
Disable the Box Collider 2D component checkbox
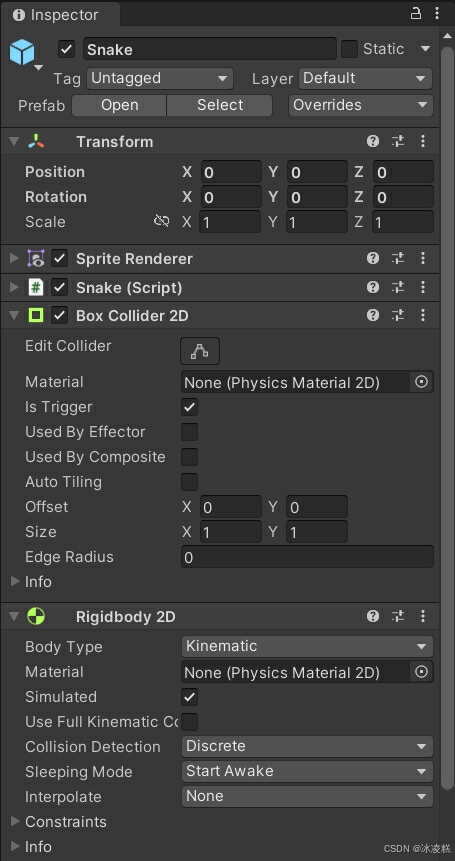pyautogui.click(x=59, y=315)
